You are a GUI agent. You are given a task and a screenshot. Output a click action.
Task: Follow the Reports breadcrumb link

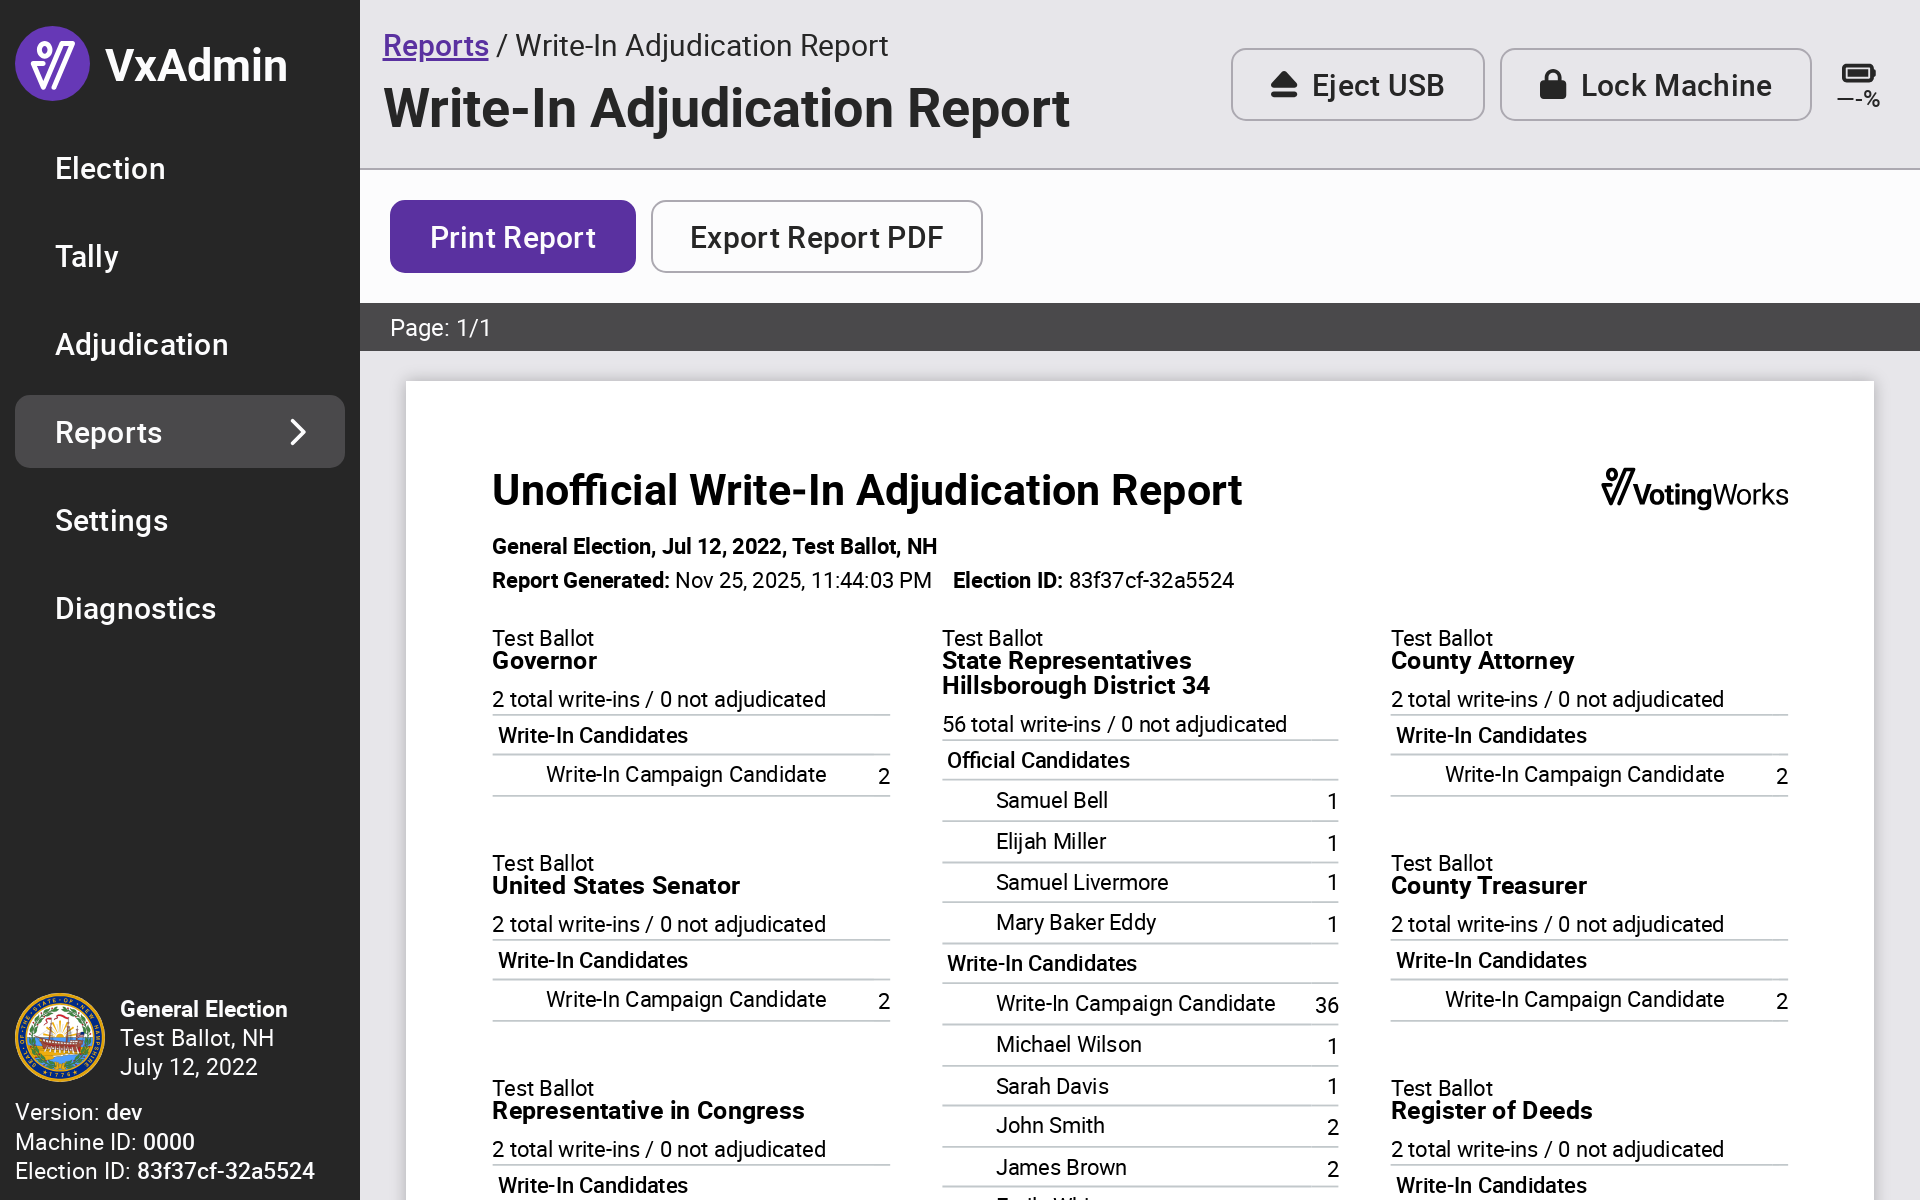click(435, 45)
